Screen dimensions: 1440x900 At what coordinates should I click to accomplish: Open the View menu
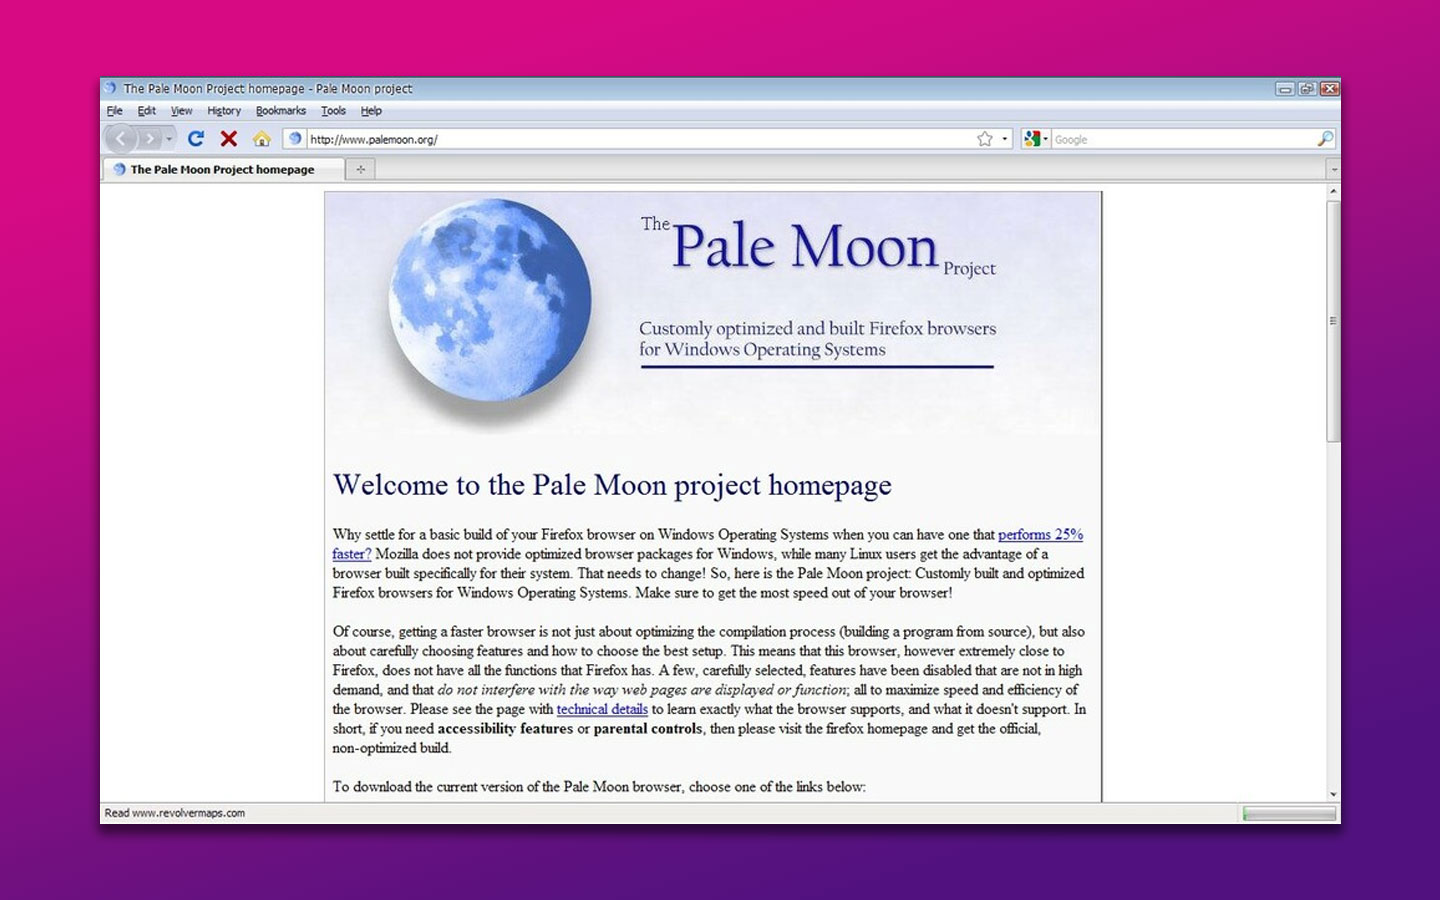[x=181, y=111]
